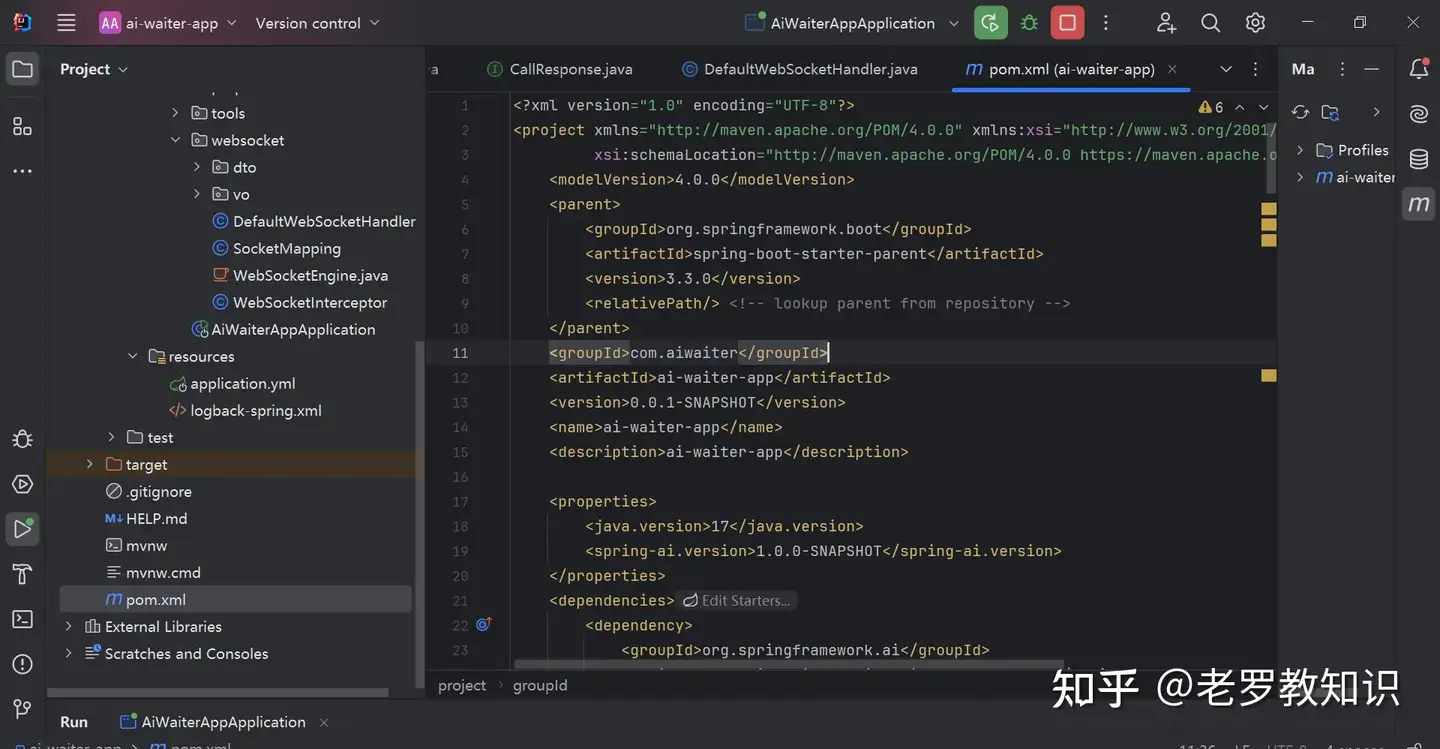
Task: Start debugging with the bug icon
Action: click(1029, 23)
